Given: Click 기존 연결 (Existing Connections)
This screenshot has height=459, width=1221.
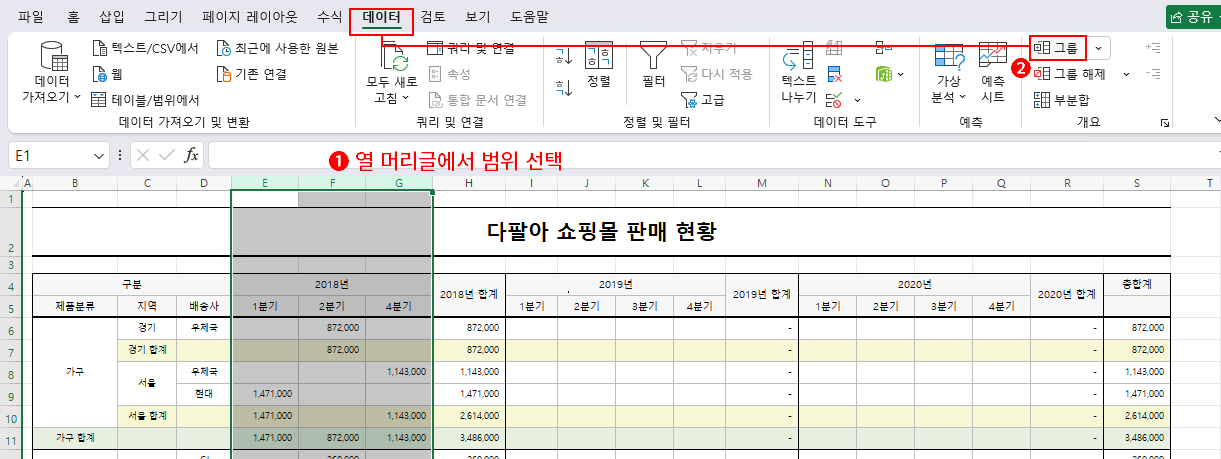Looking at the screenshot, I should [251, 74].
